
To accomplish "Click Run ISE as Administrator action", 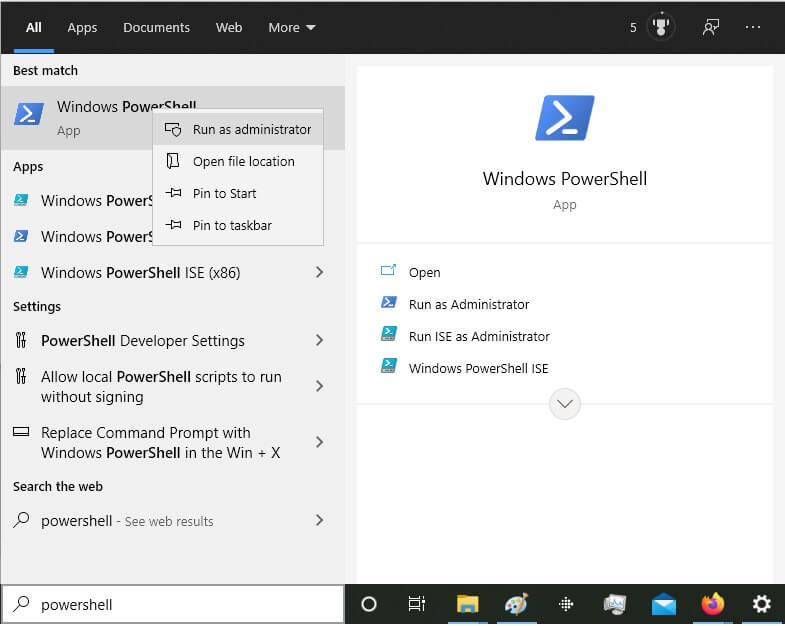I will (479, 336).
